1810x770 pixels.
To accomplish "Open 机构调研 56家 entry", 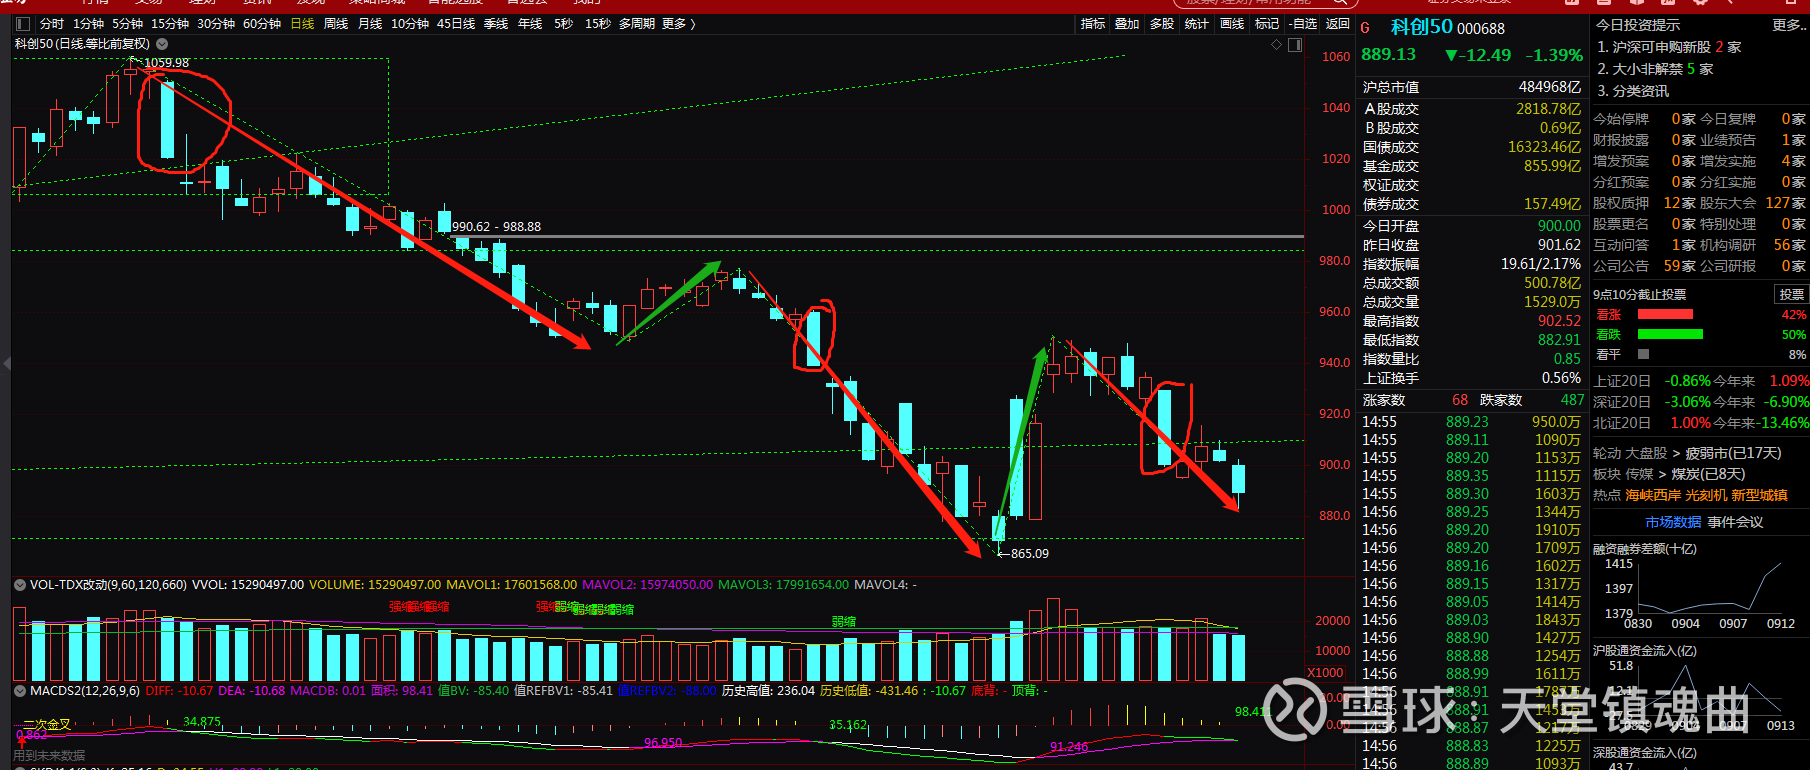I will [1753, 245].
